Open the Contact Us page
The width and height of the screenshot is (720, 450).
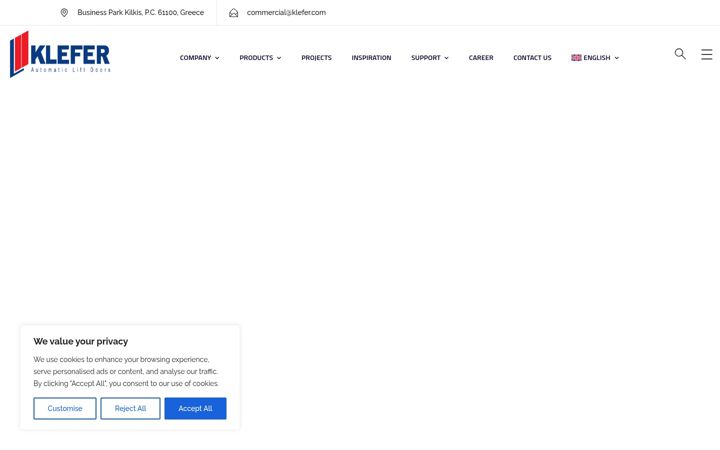point(532,57)
